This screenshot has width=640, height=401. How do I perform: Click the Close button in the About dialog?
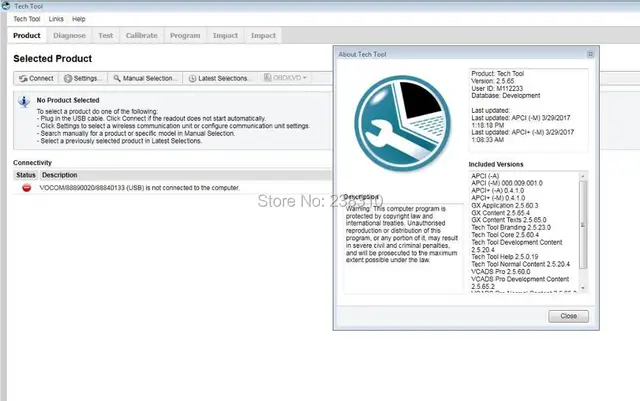coord(568,316)
